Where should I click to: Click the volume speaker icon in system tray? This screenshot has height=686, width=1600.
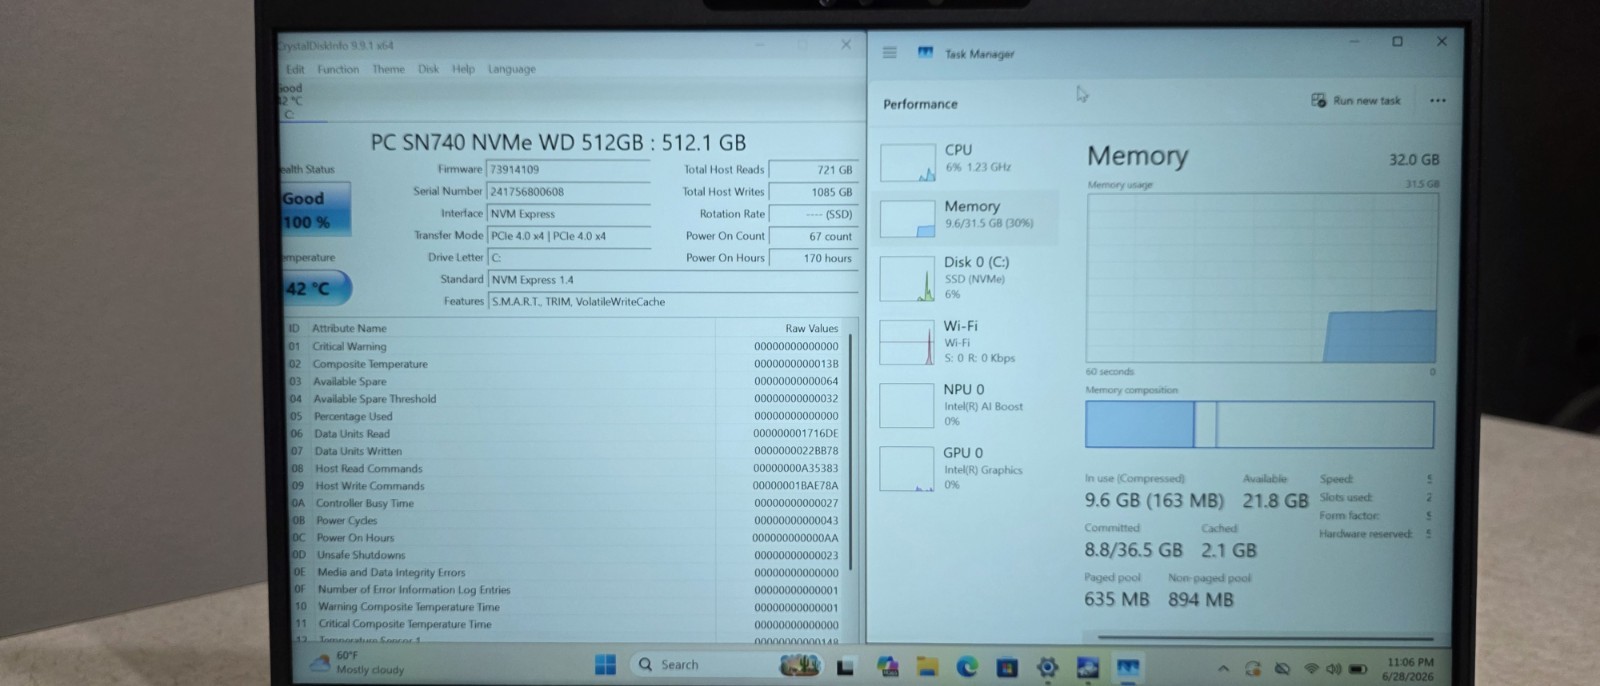coord(1333,668)
